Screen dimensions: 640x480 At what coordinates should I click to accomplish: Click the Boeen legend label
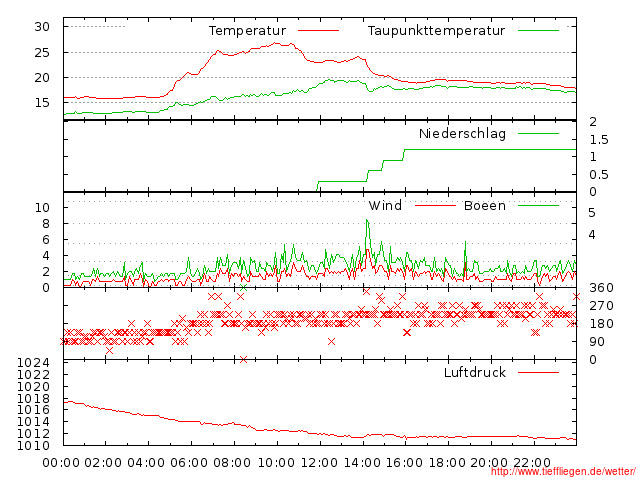[485, 205]
